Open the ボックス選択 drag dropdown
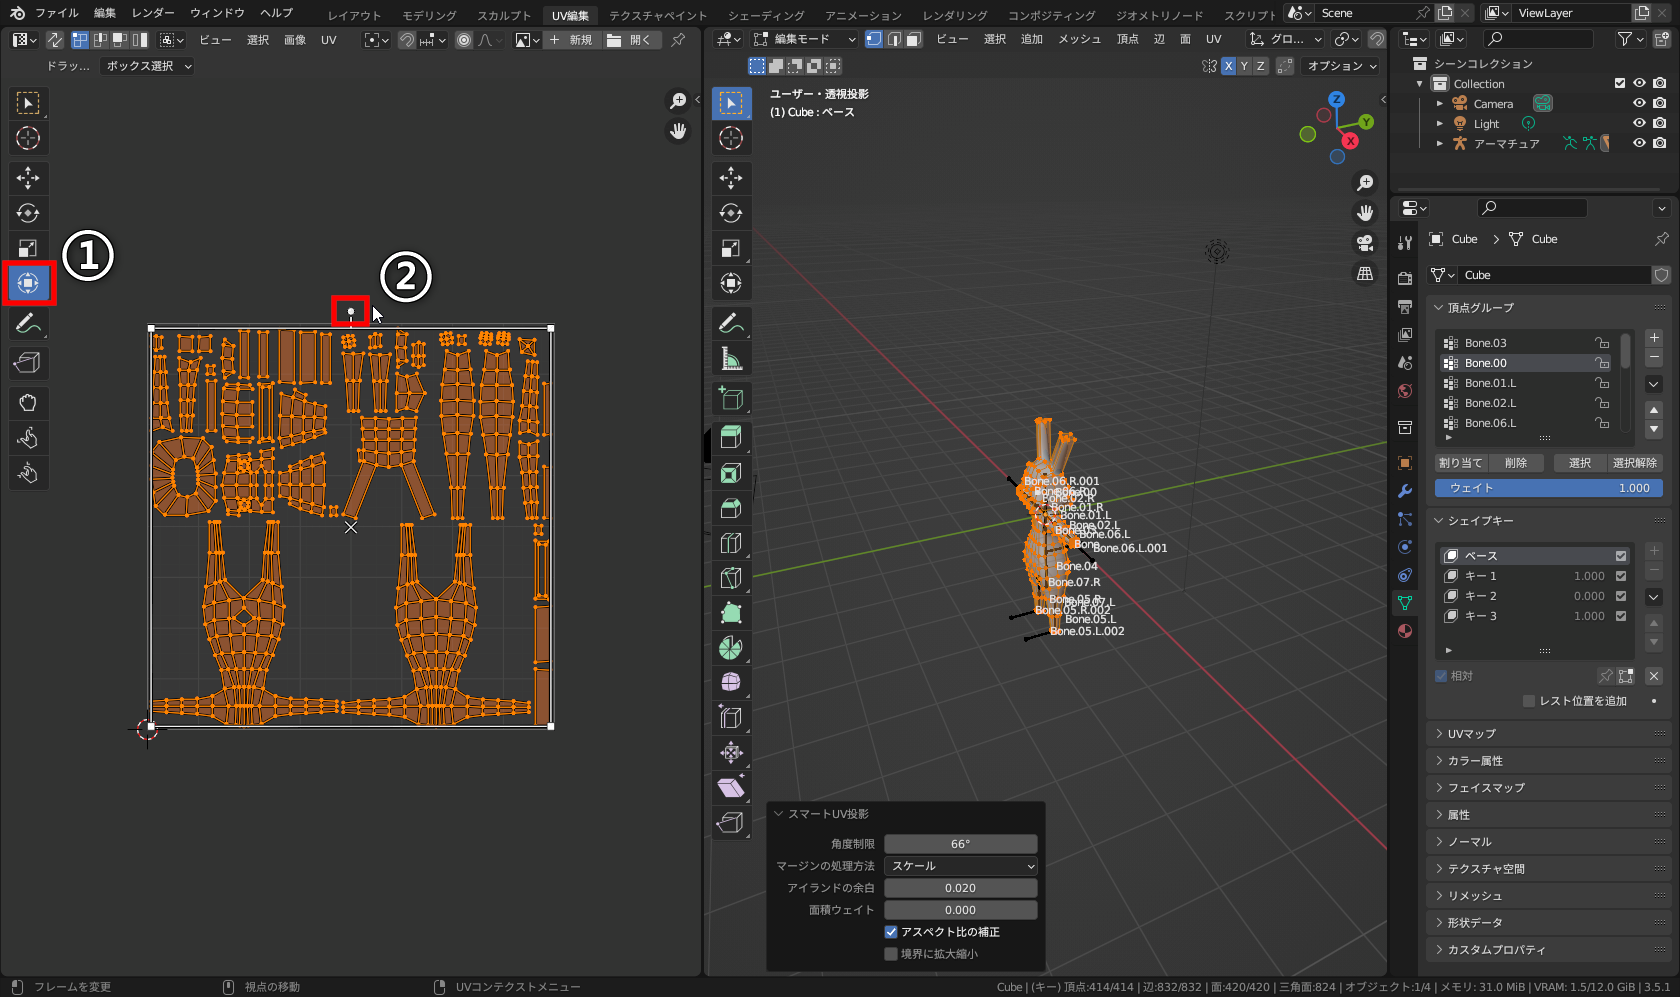1680x997 pixels. (x=148, y=66)
